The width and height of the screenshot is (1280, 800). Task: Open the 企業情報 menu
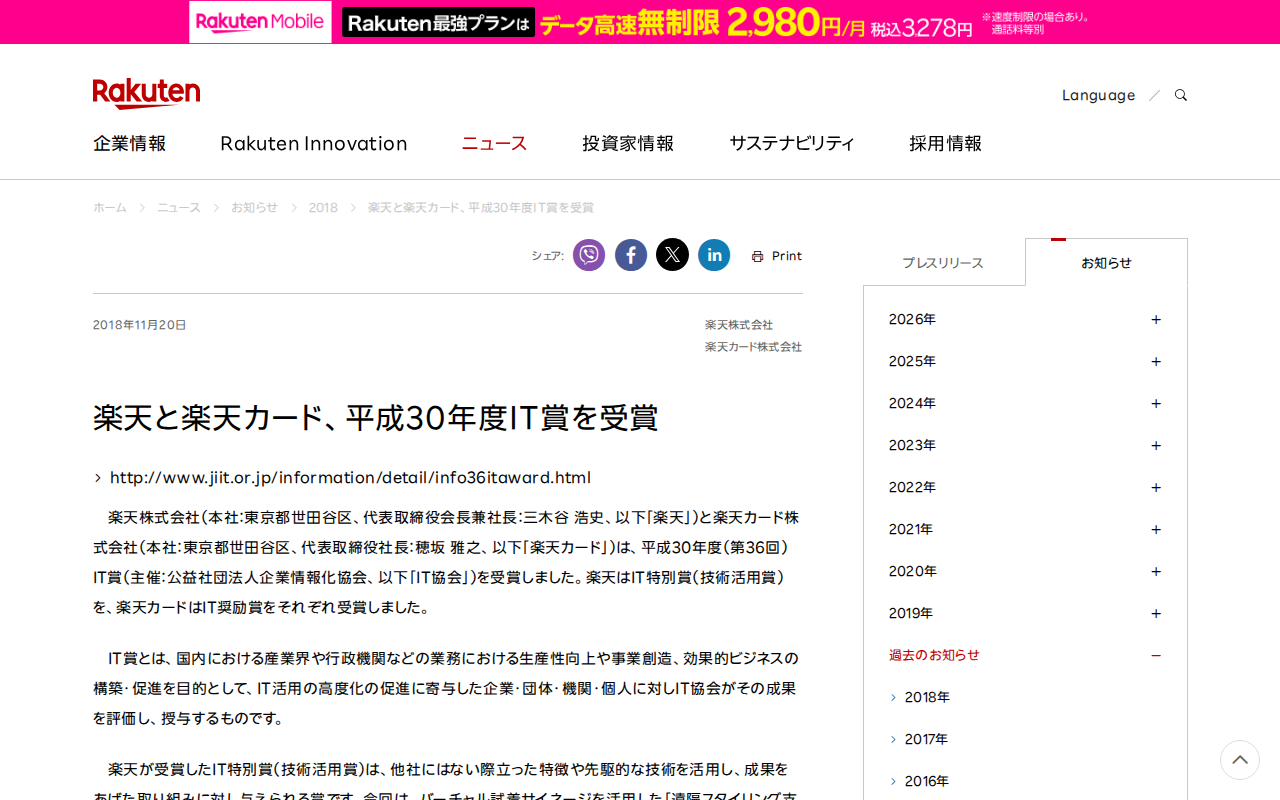[130, 143]
